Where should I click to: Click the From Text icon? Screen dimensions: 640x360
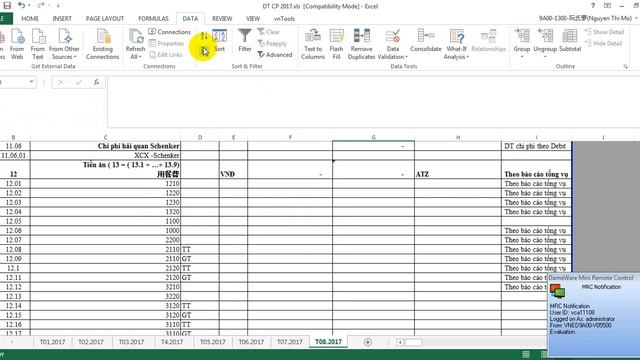tap(38, 44)
